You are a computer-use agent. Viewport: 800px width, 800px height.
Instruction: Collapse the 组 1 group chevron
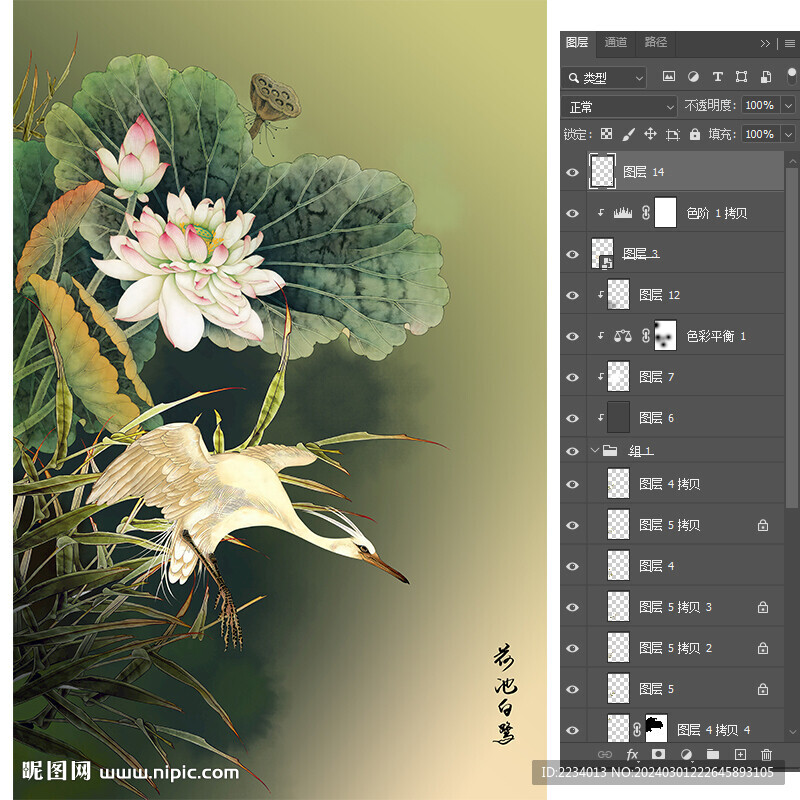click(594, 451)
